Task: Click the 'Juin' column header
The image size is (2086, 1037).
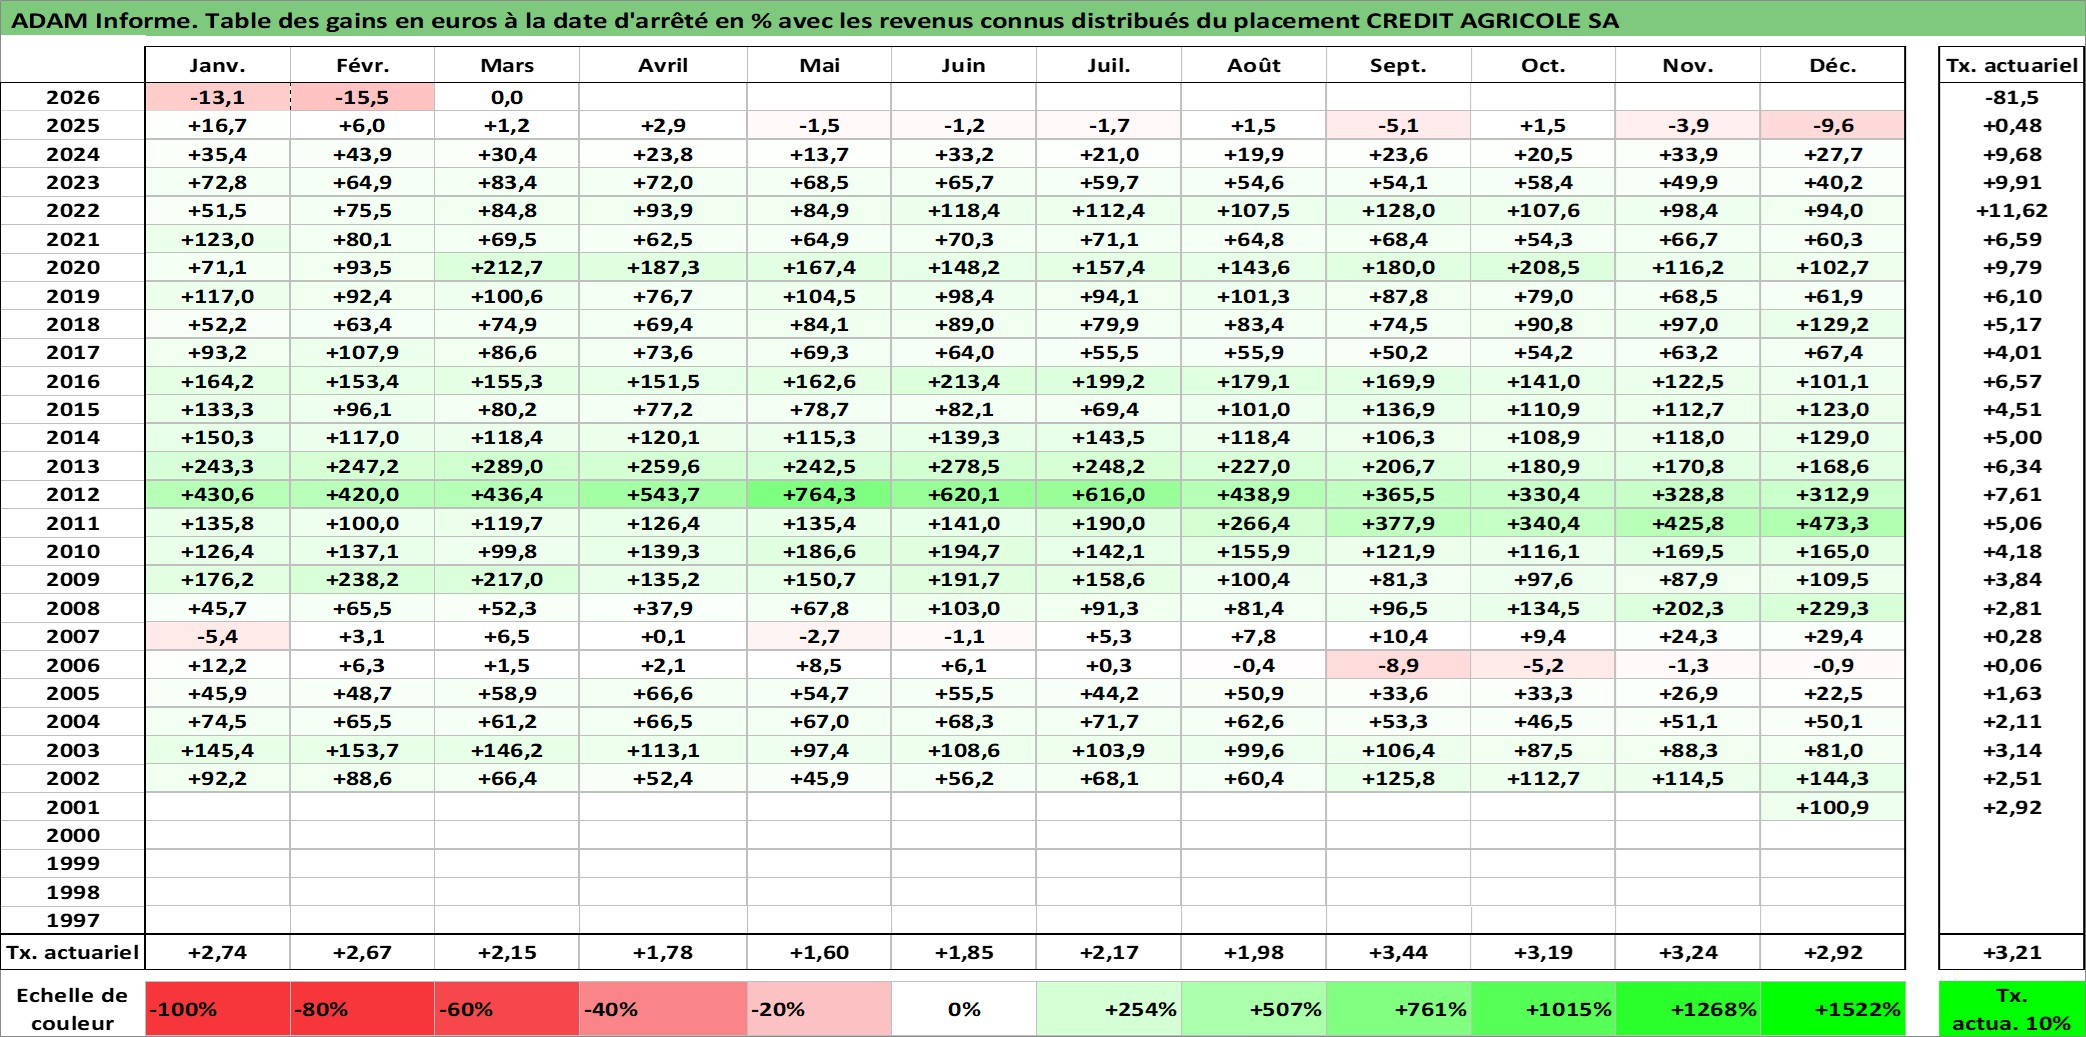Action: (x=964, y=65)
